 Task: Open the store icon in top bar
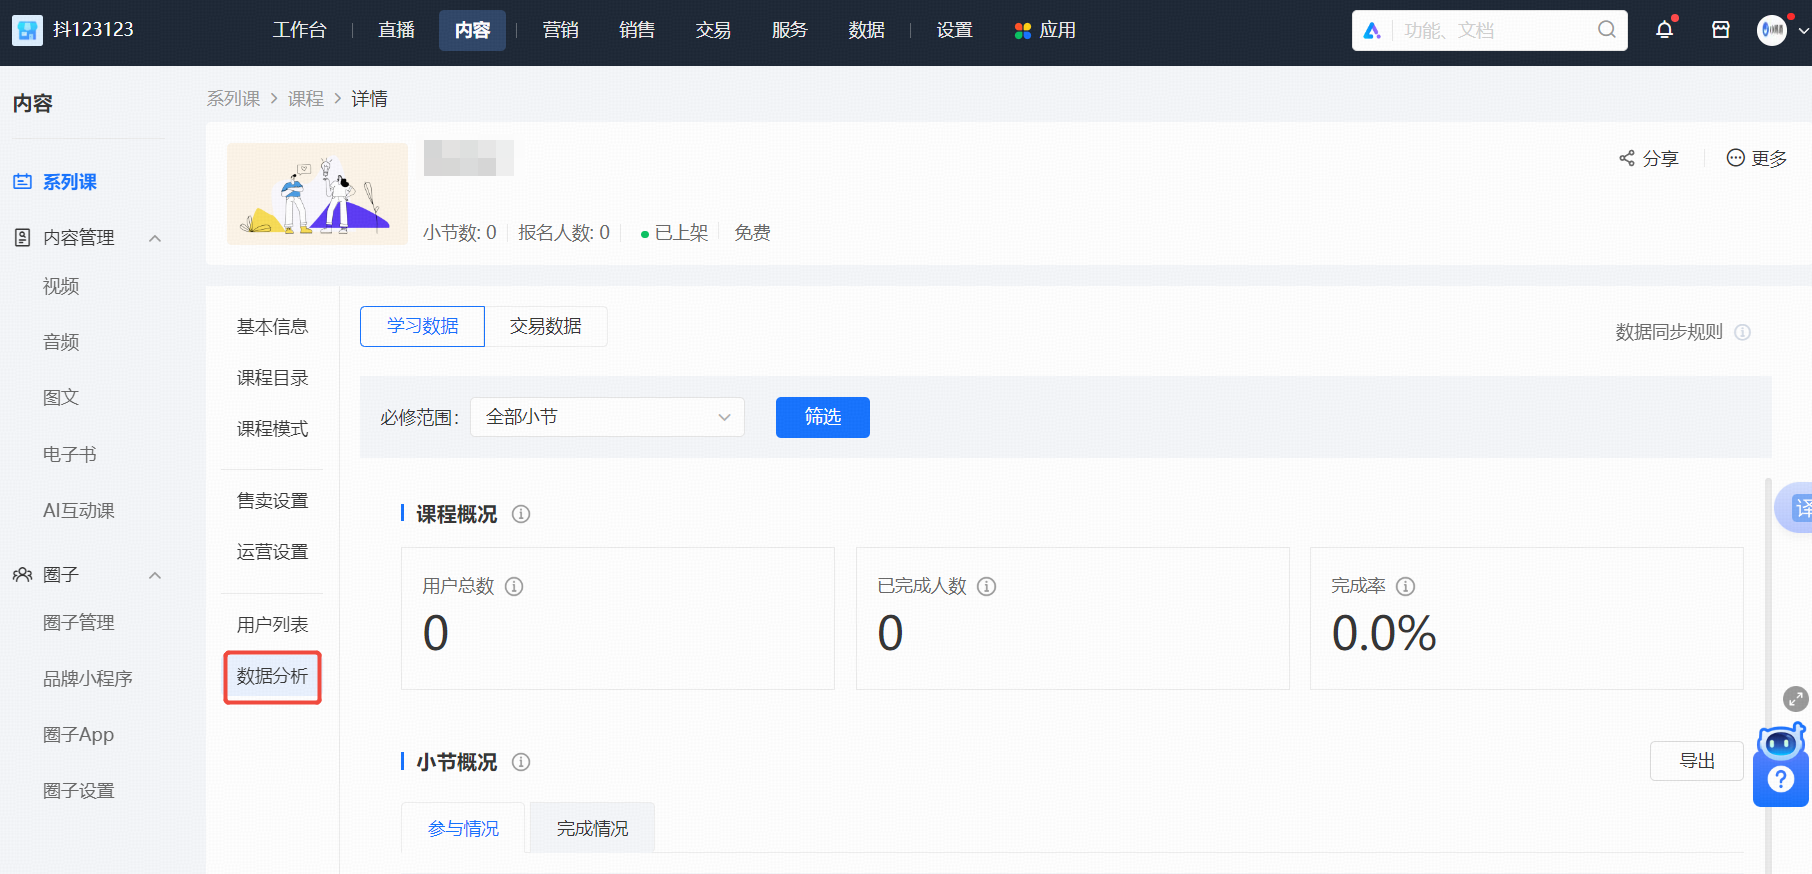click(x=1721, y=30)
